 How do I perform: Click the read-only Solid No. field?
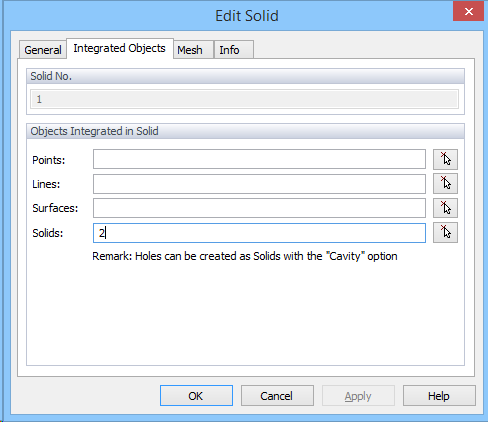click(244, 99)
